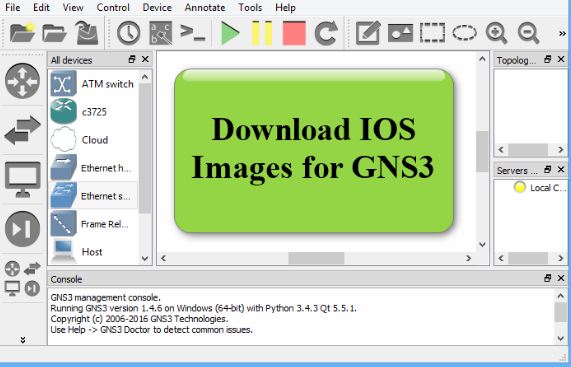571x367 pixels.
Task: Click the Open project folder icon
Action: [54, 33]
